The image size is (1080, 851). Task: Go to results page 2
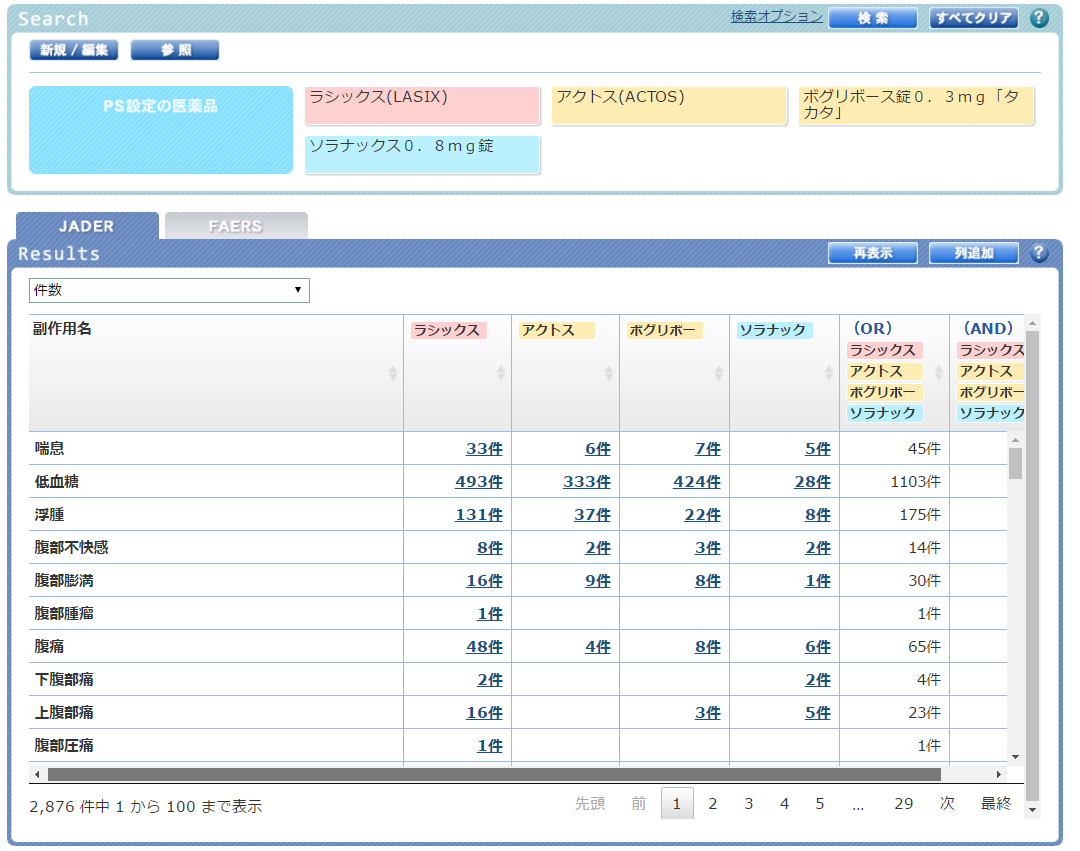click(713, 803)
